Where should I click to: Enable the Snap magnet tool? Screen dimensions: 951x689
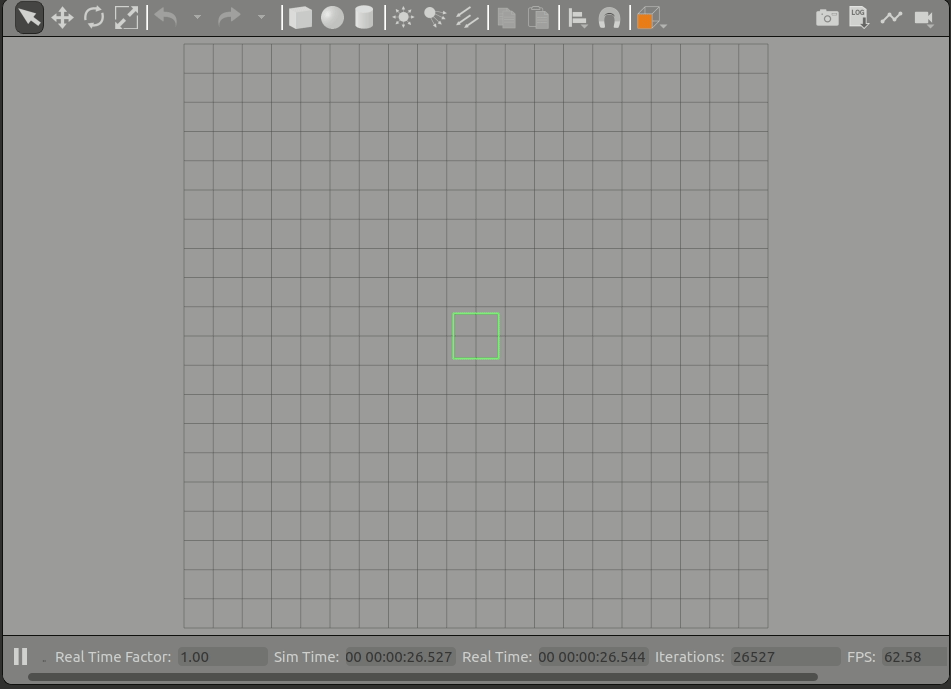[x=610, y=18]
